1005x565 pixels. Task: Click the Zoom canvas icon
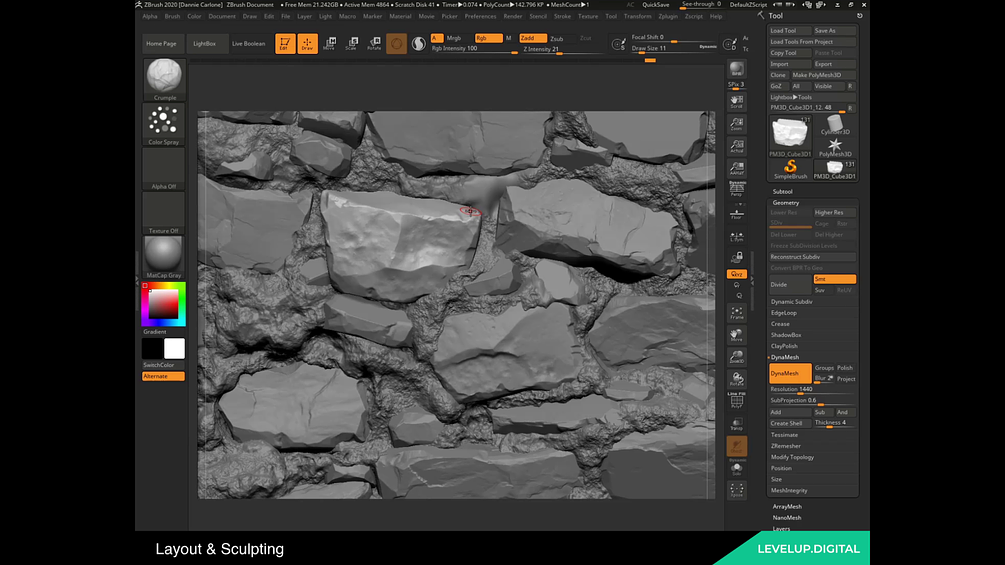[736, 124]
